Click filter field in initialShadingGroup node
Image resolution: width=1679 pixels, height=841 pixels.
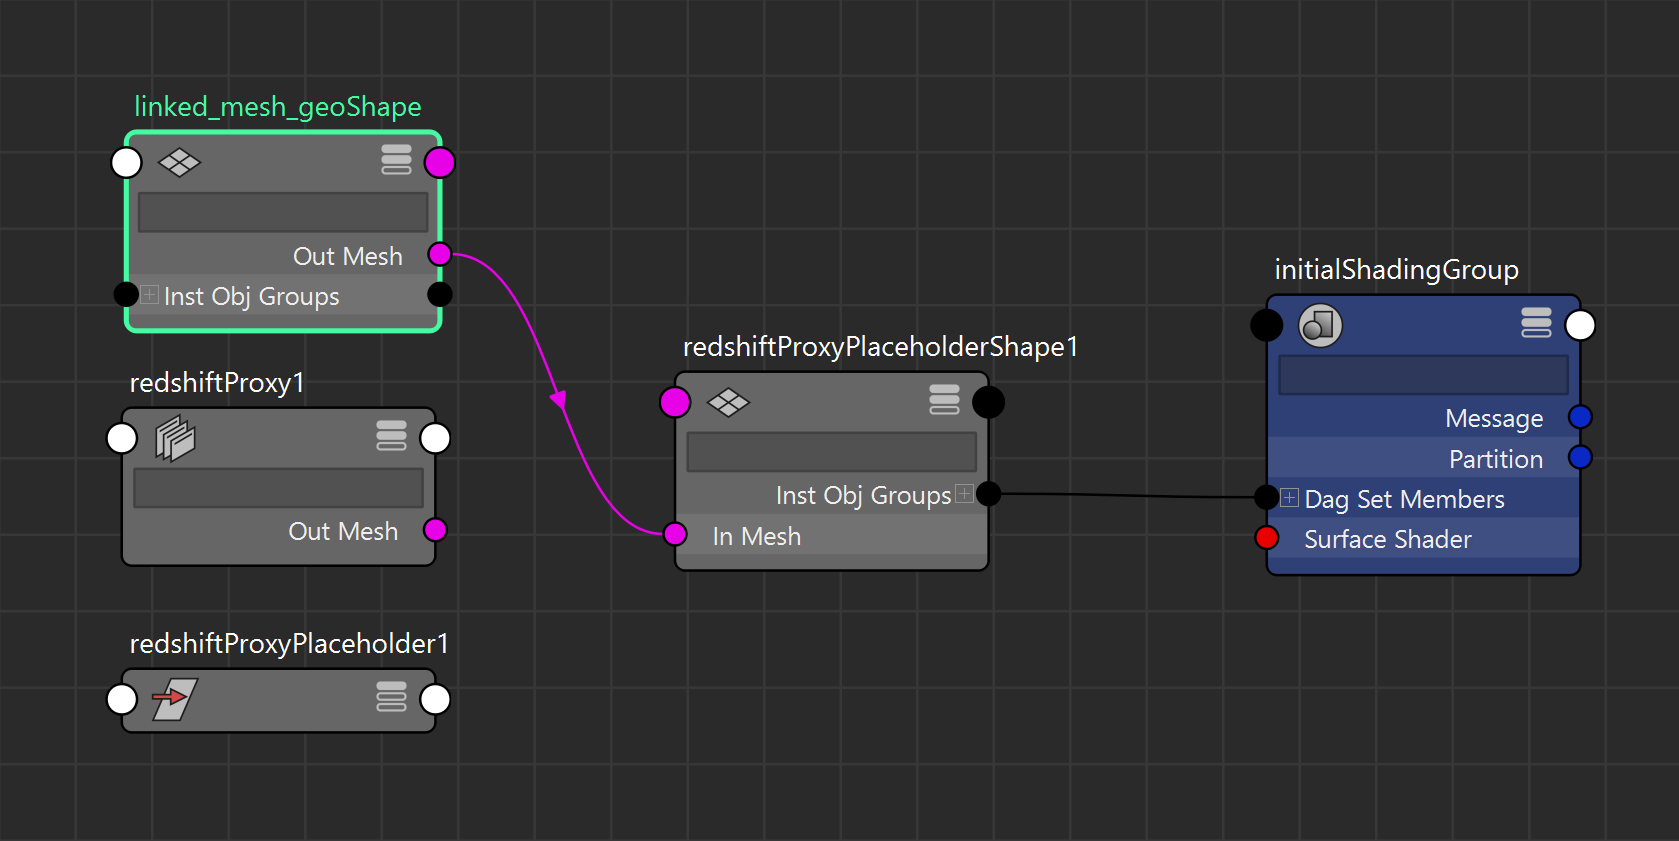coord(1424,375)
